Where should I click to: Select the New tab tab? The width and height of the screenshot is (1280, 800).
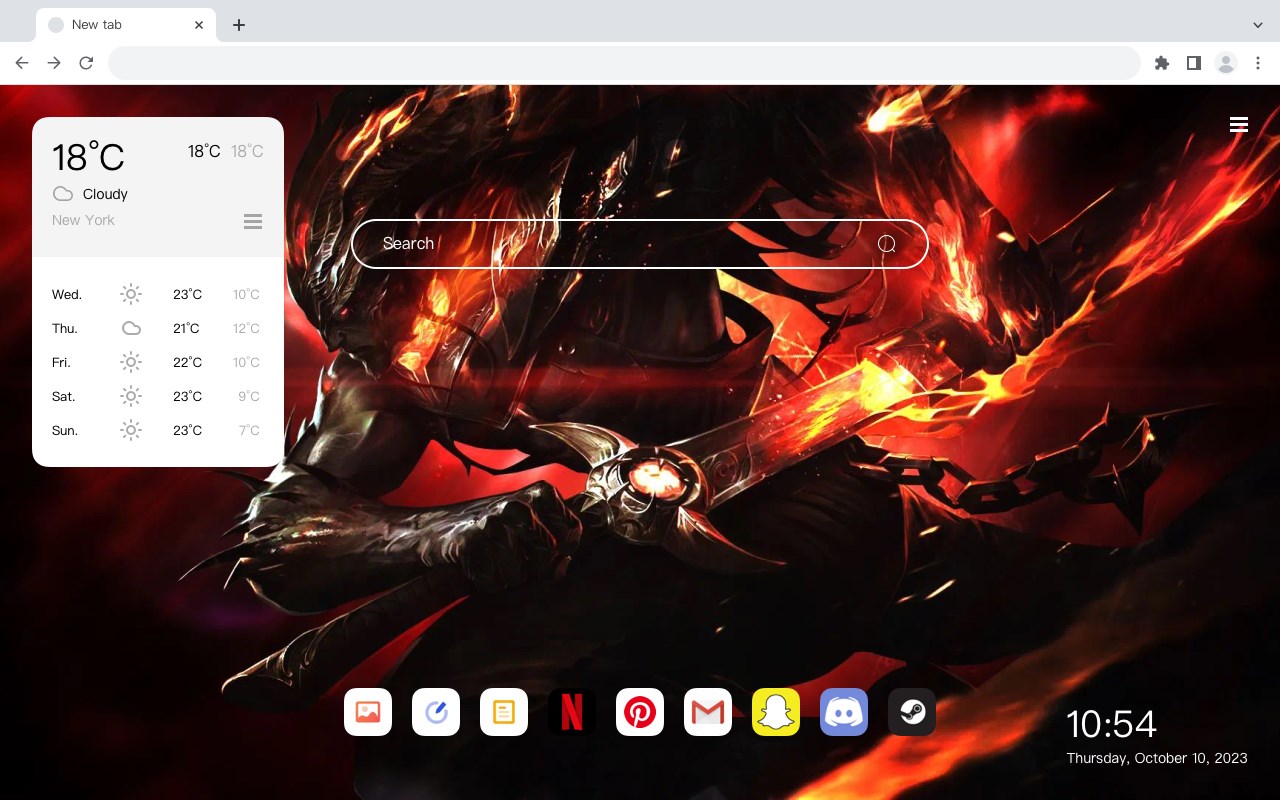(126, 25)
